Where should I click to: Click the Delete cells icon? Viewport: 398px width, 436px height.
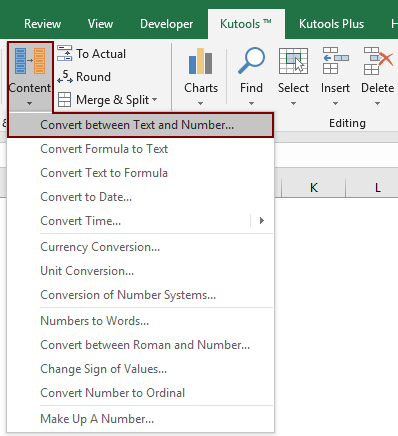click(378, 61)
